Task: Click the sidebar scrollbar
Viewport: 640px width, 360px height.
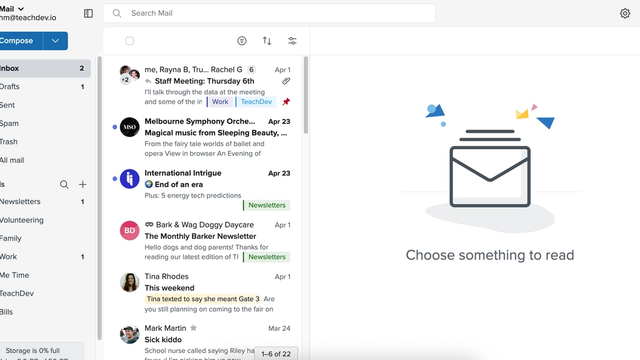Action: [99, 198]
